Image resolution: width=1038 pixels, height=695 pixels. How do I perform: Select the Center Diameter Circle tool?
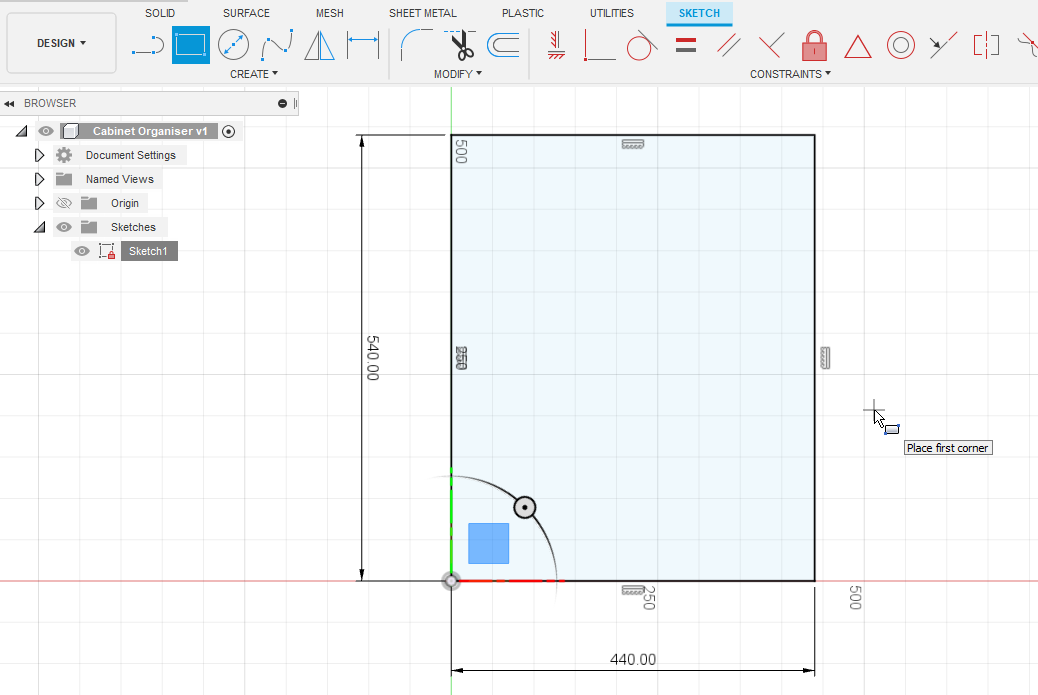tap(234, 45)
